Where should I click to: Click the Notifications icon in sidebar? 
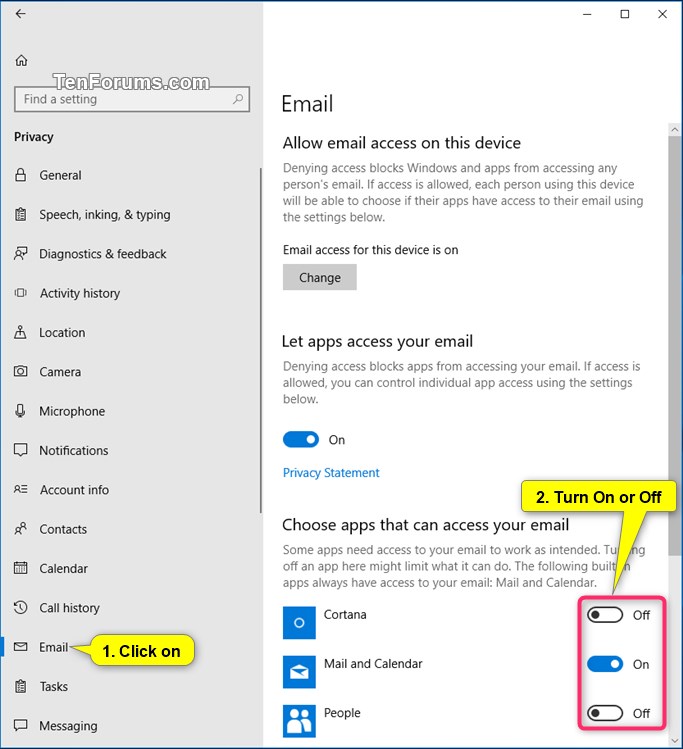click(x=21, y=450)
